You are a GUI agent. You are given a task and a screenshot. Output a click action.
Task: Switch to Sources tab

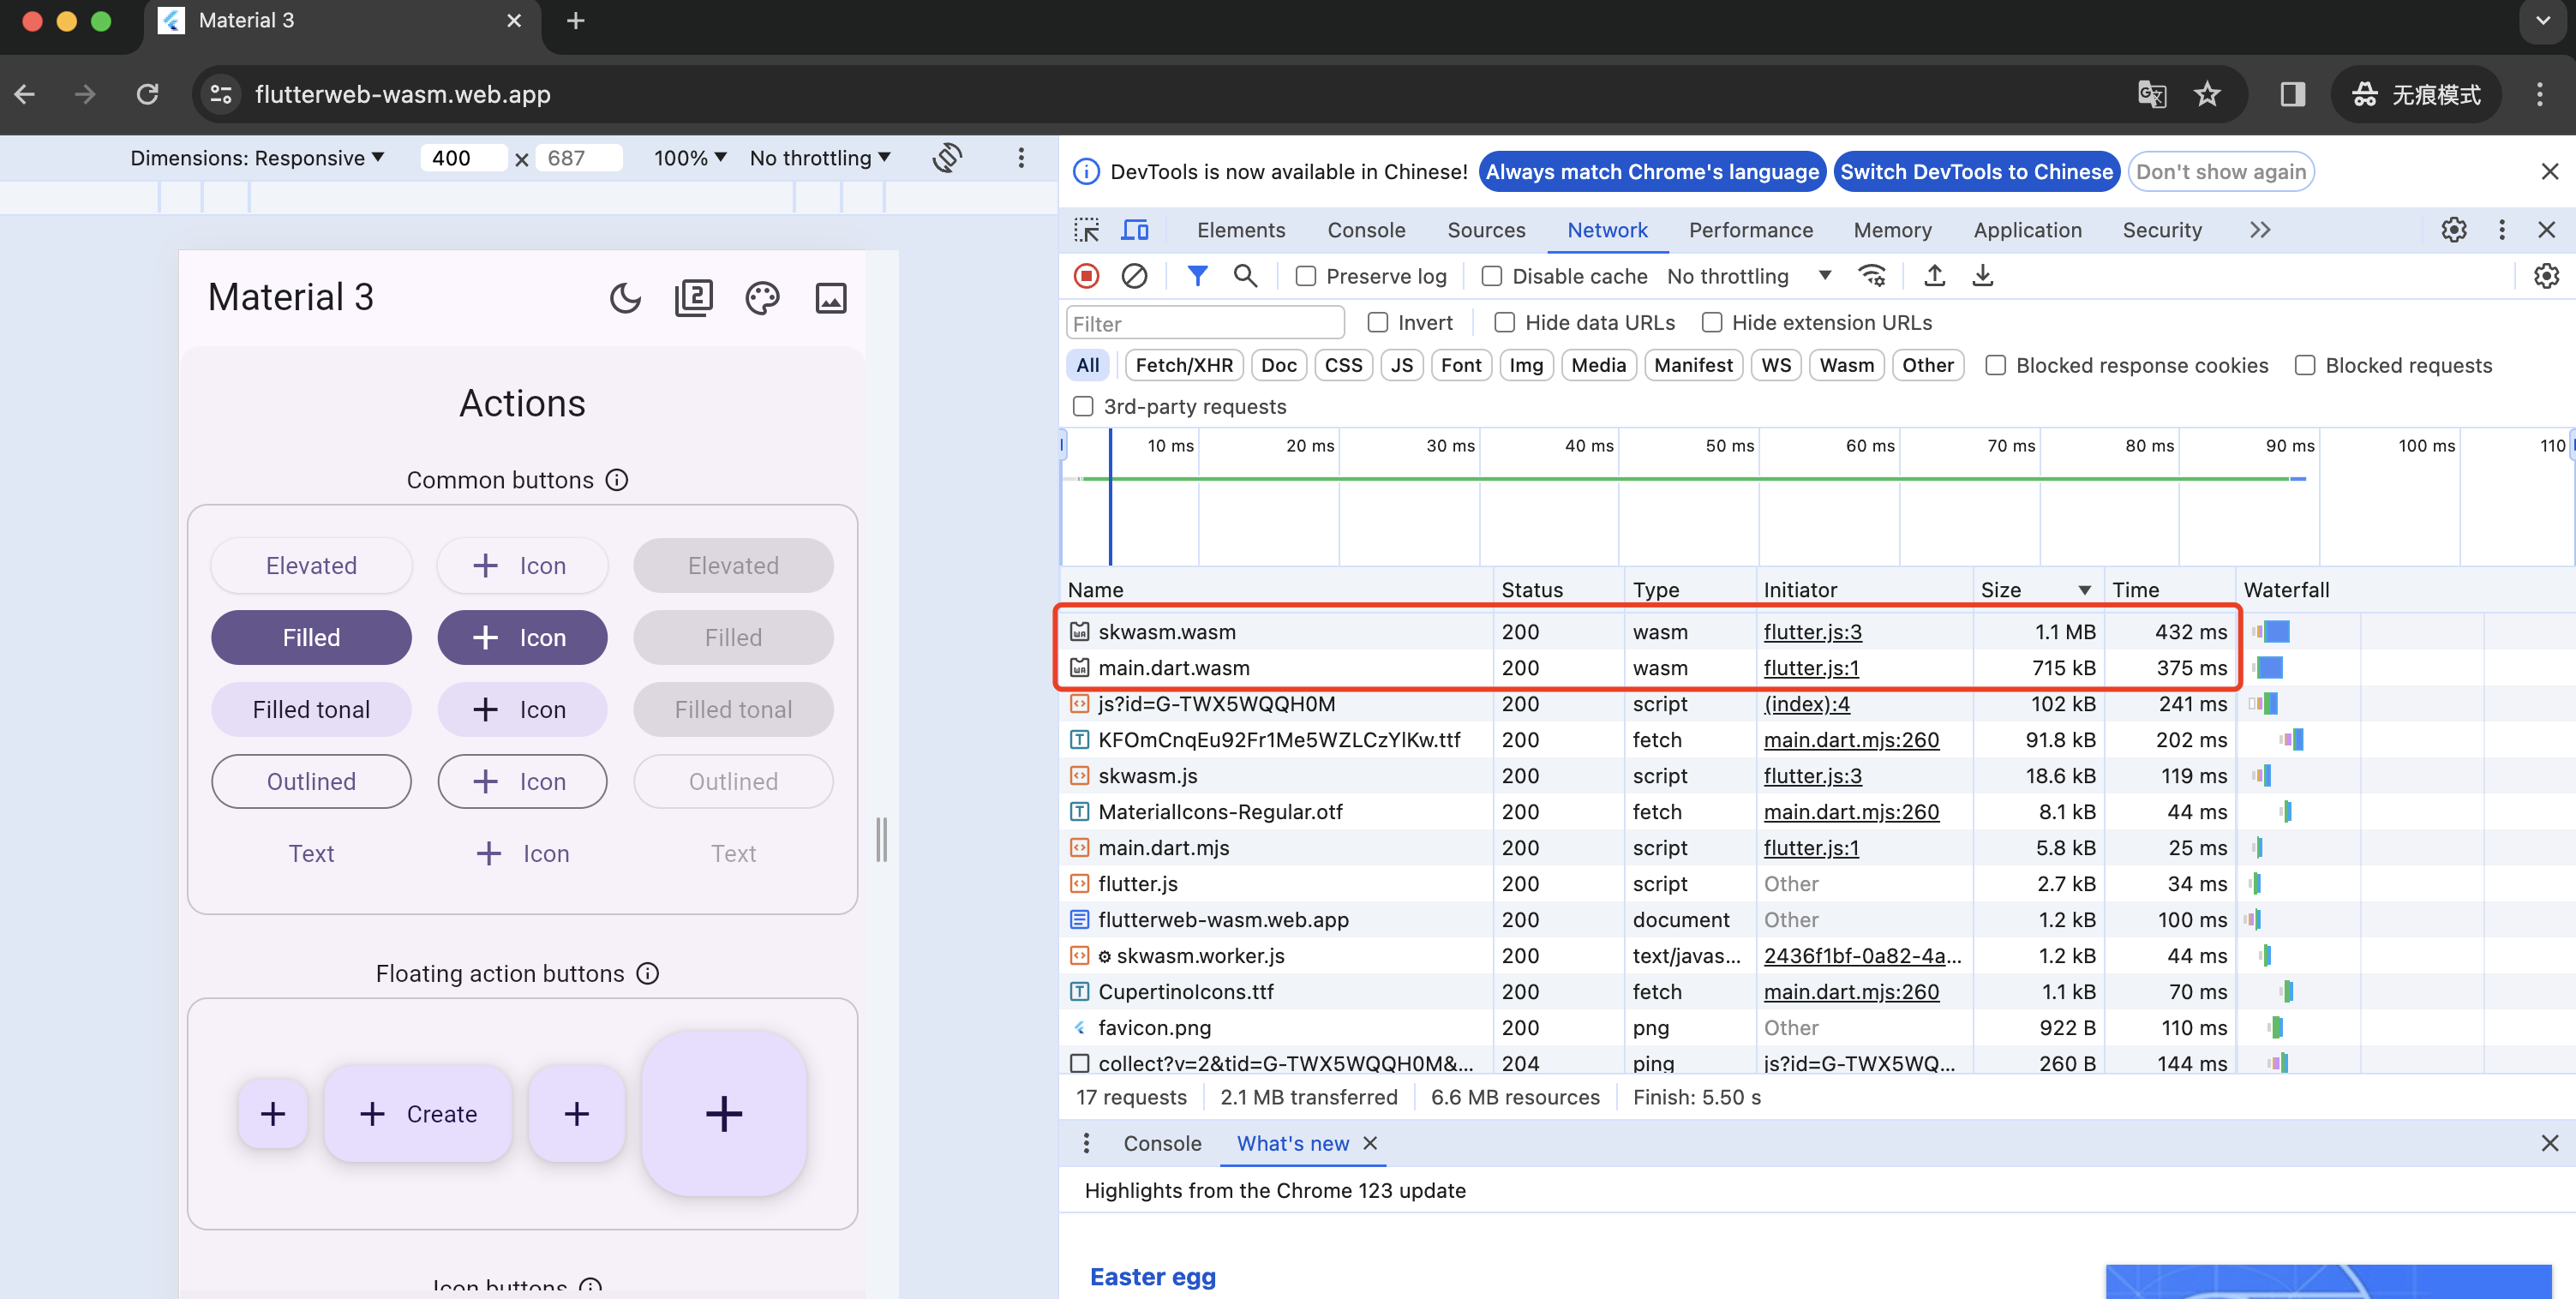(x=1486, y=230)
